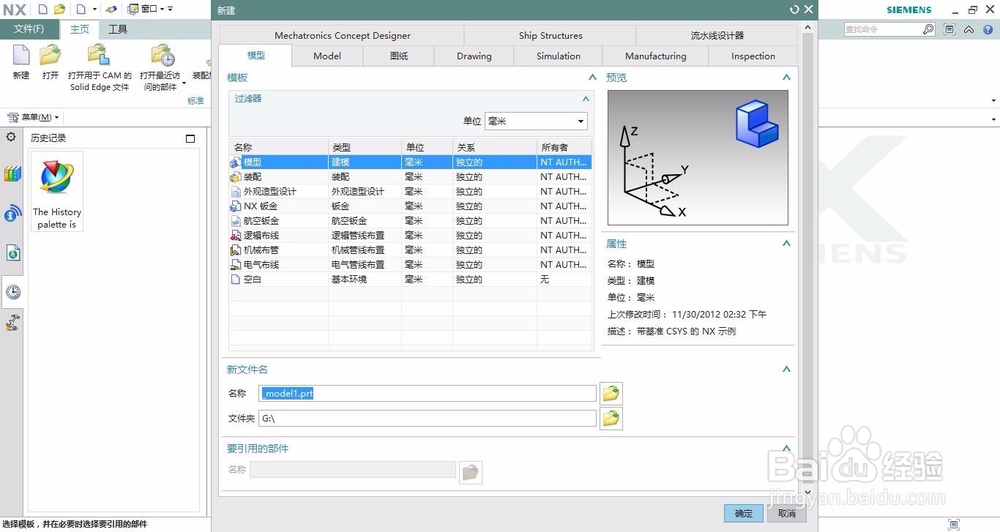Collapse the 新文件名 section chevron
This screenshot has height=532, width=1000.
tap(786, 369)
